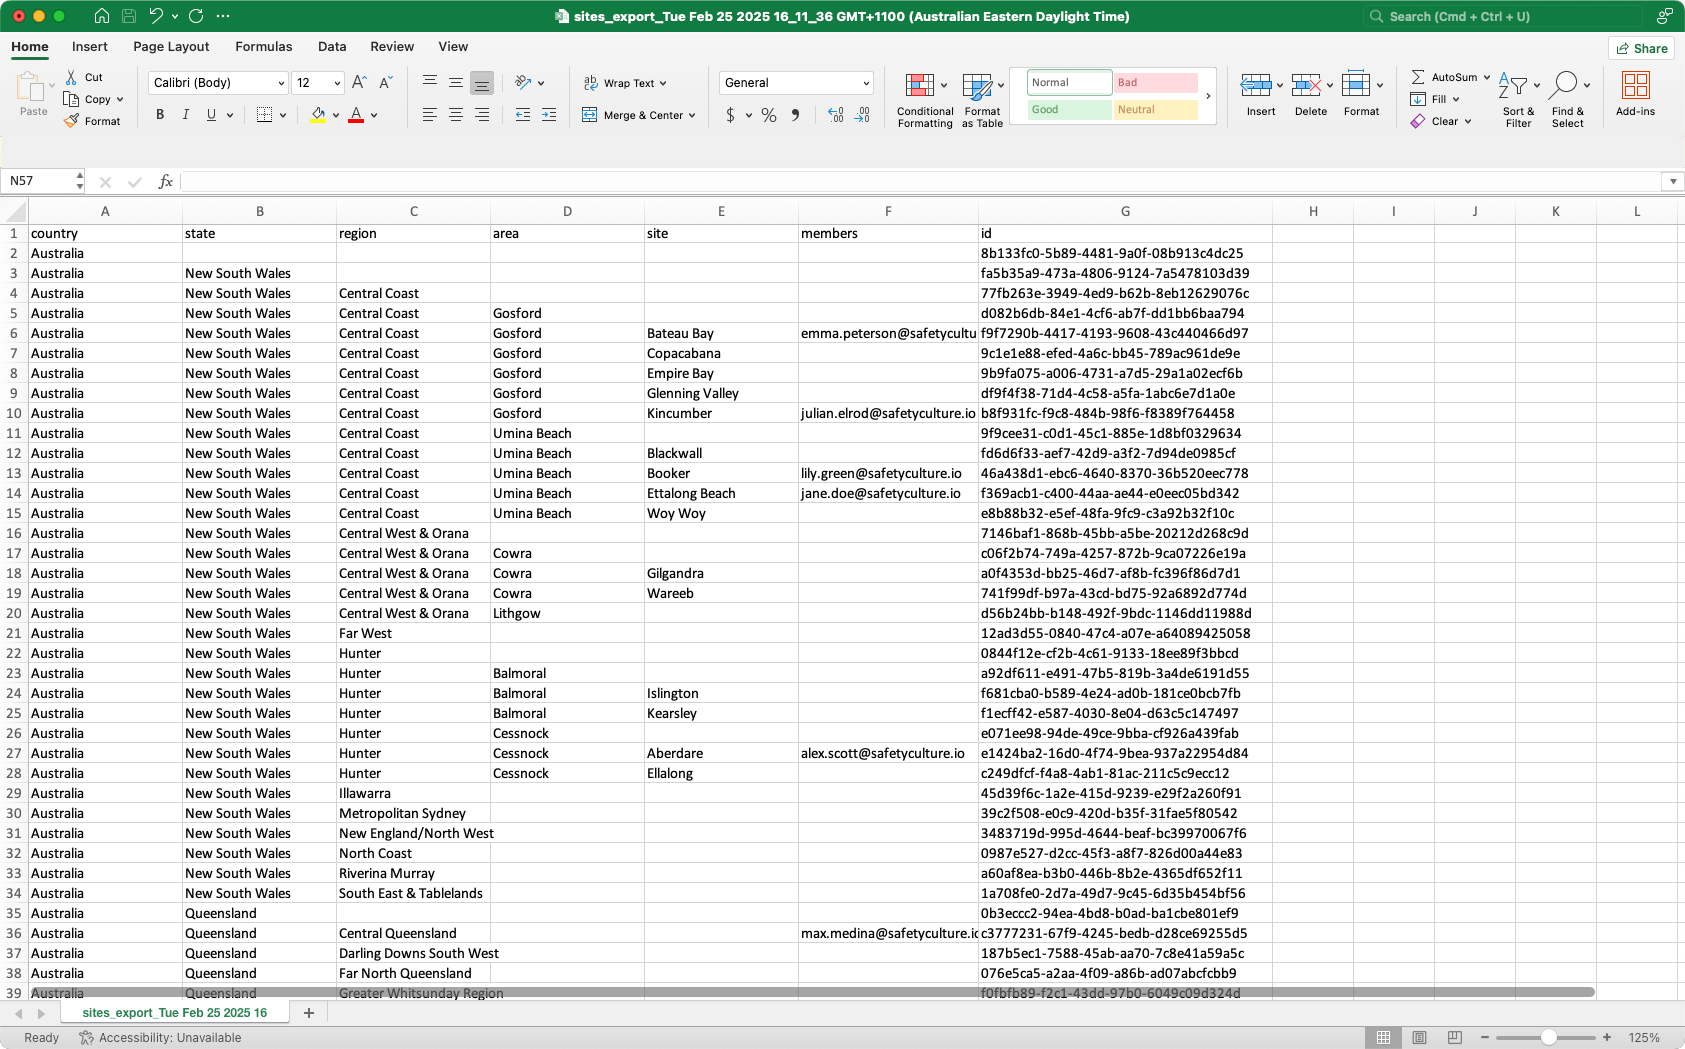Click the Sort & Filter button
This screenshot has width=1685, height=1049.
point(1518,98)
